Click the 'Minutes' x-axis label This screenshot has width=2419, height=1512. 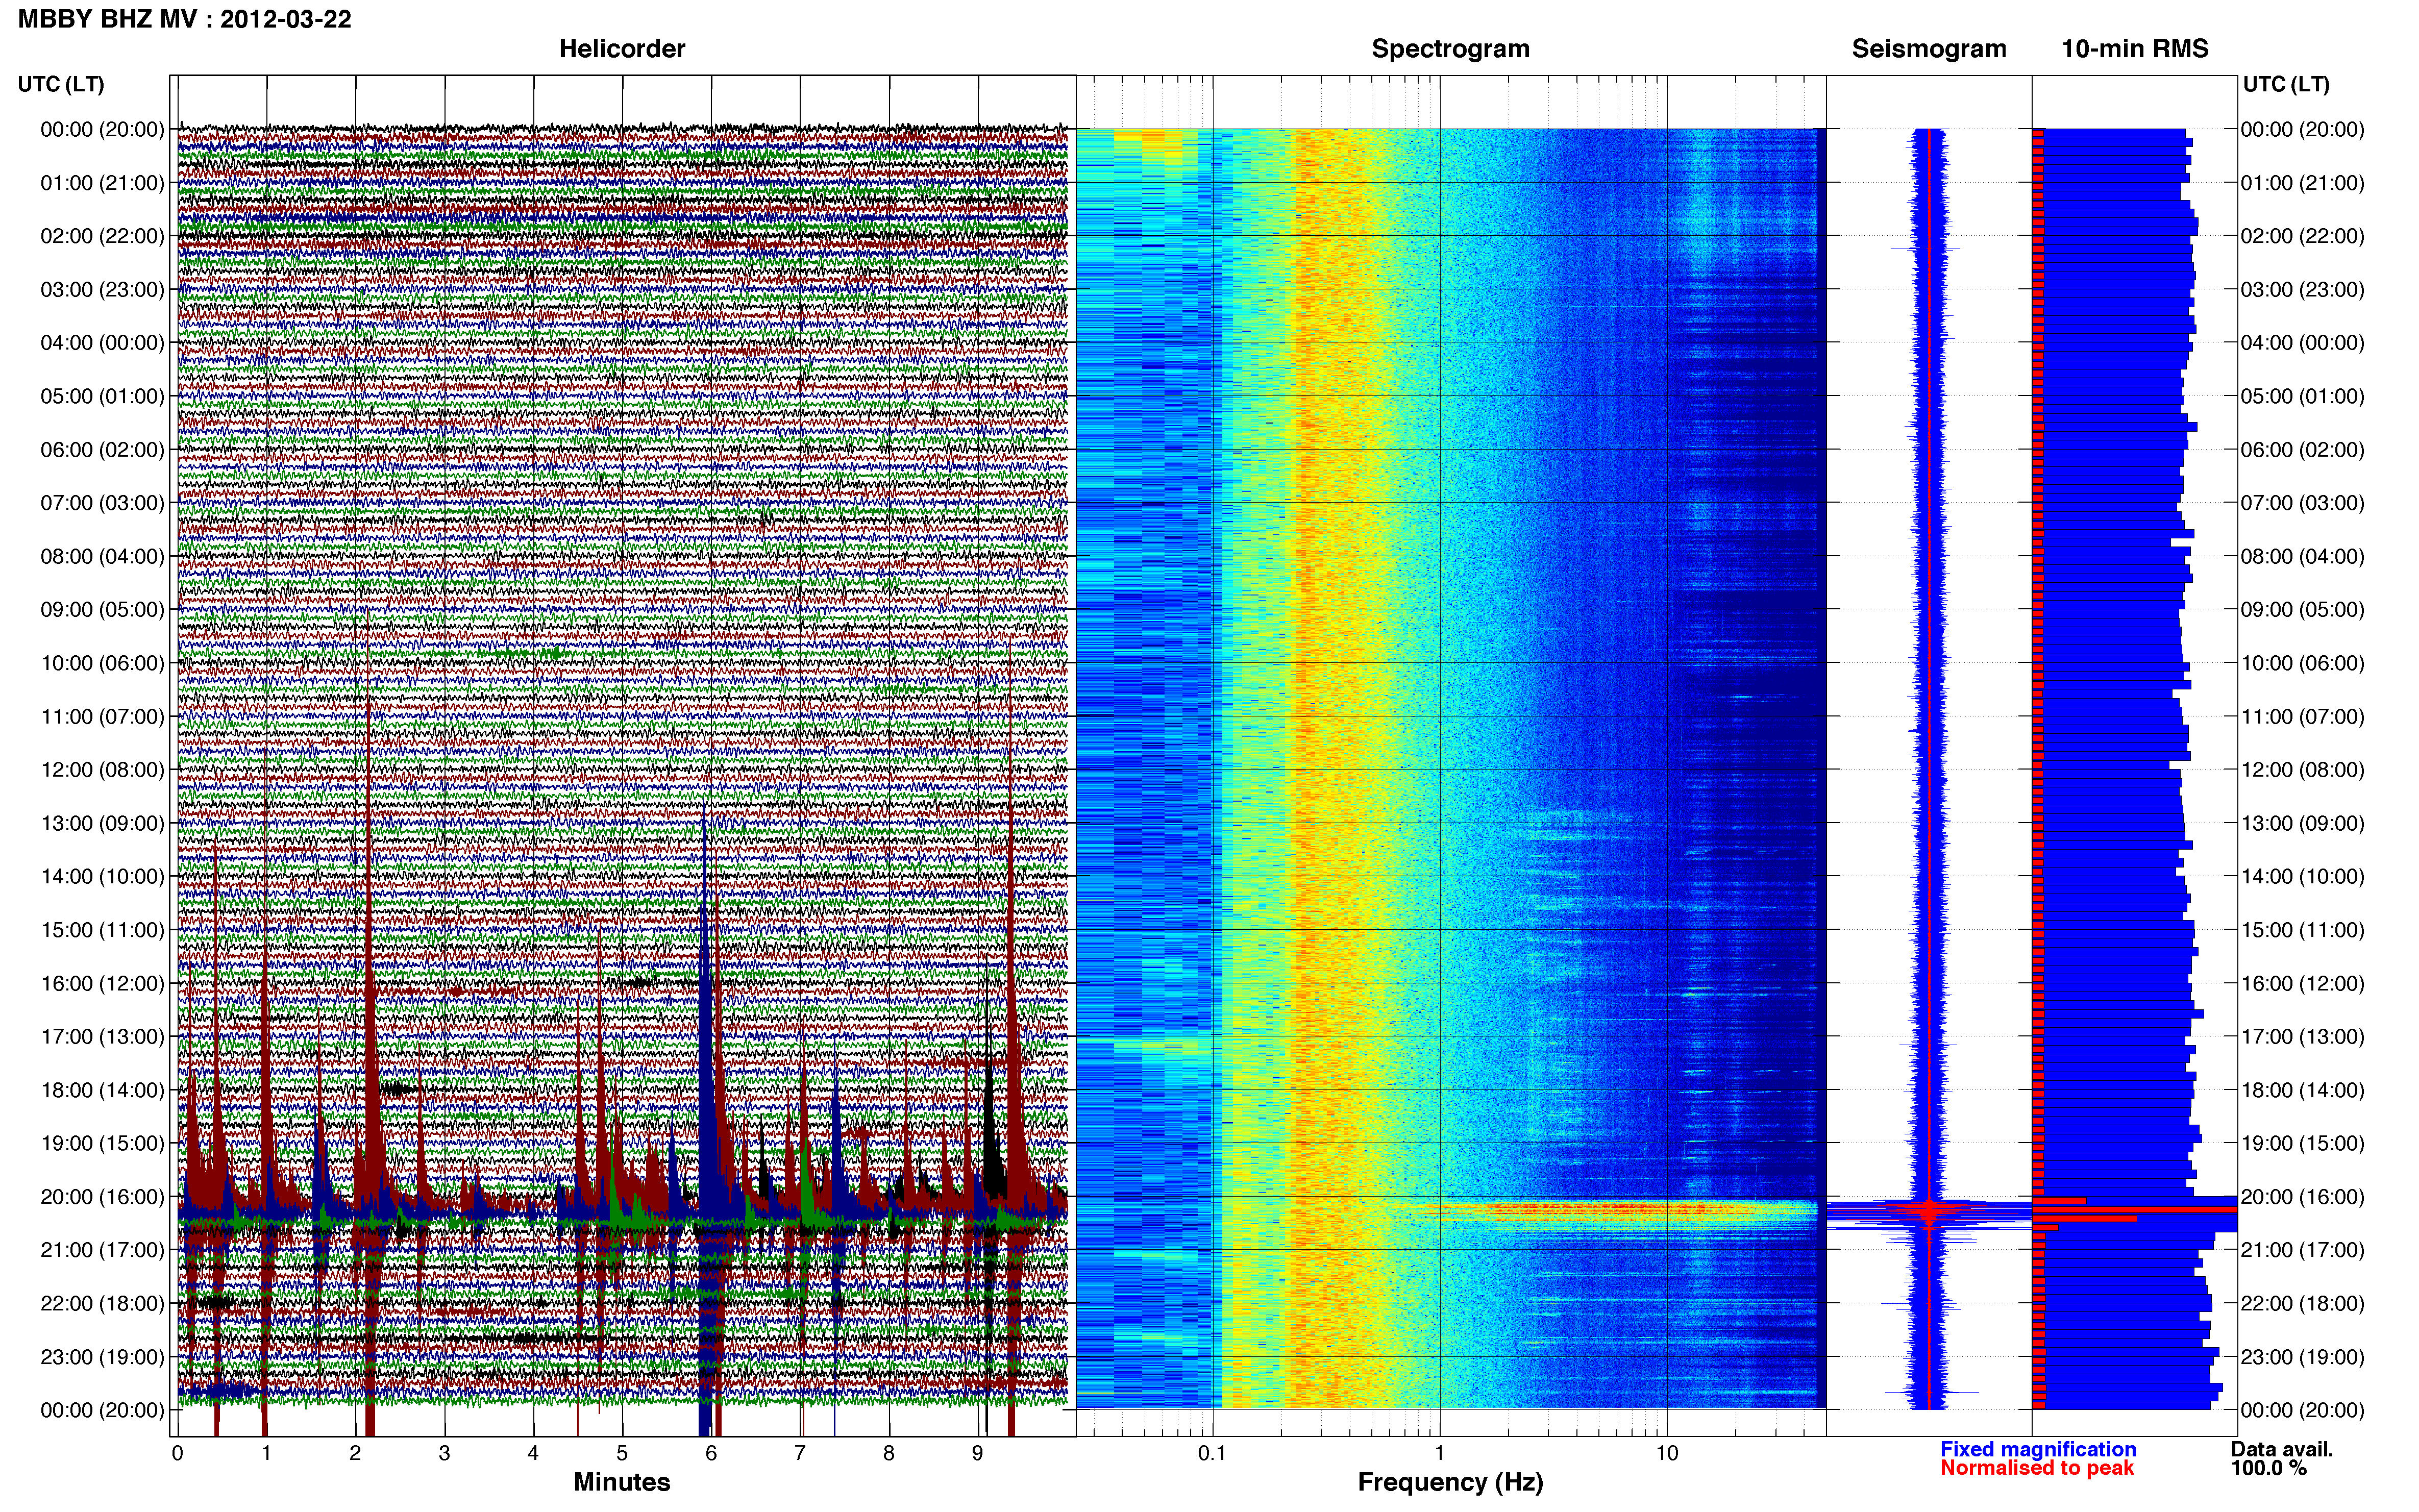pyautogui.click(x=621, y=1482)
